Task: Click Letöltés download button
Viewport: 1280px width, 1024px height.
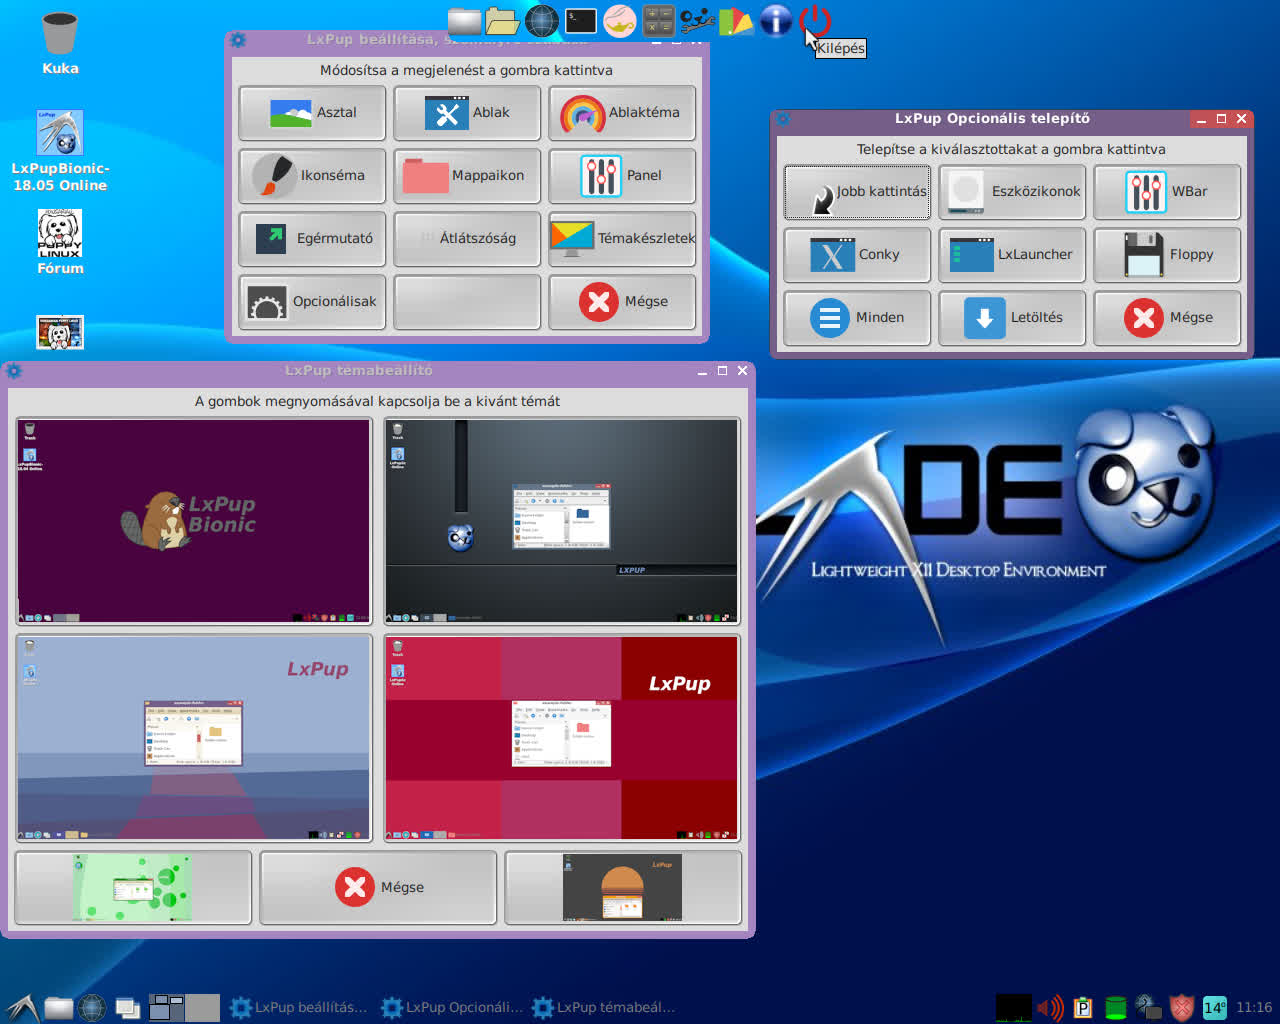Action: [1012, 318]
